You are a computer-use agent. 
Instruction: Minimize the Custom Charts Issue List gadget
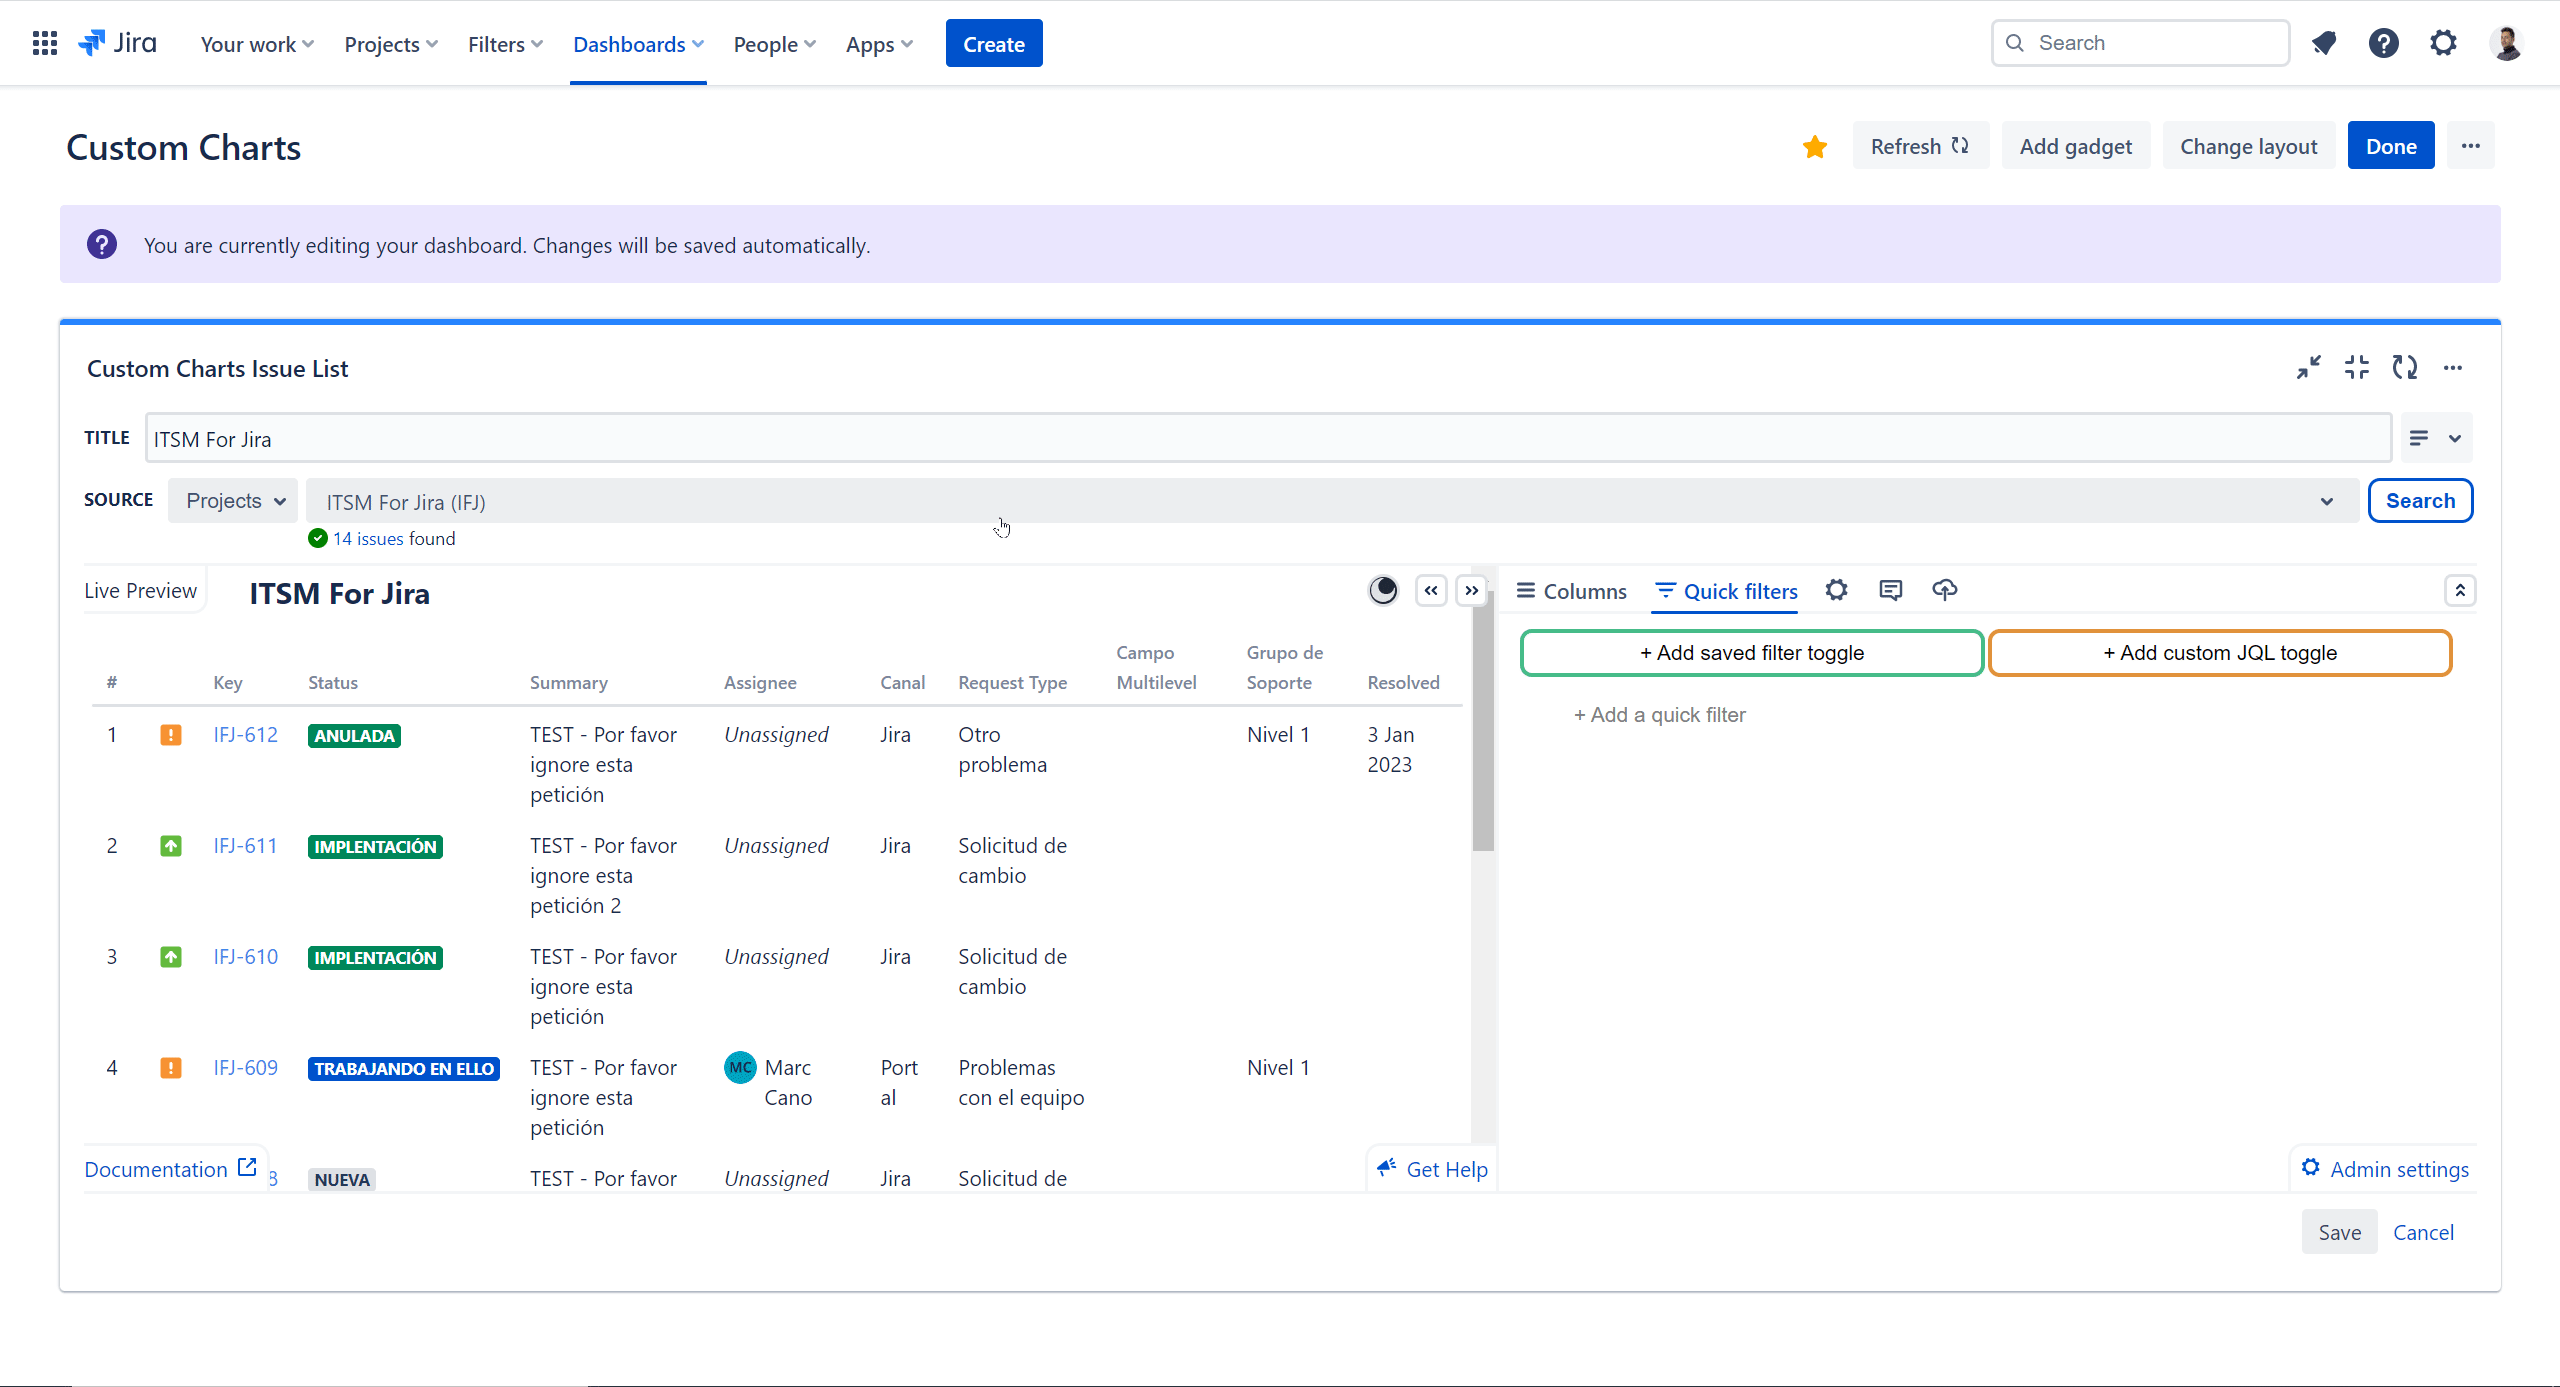pos(2308,368)
